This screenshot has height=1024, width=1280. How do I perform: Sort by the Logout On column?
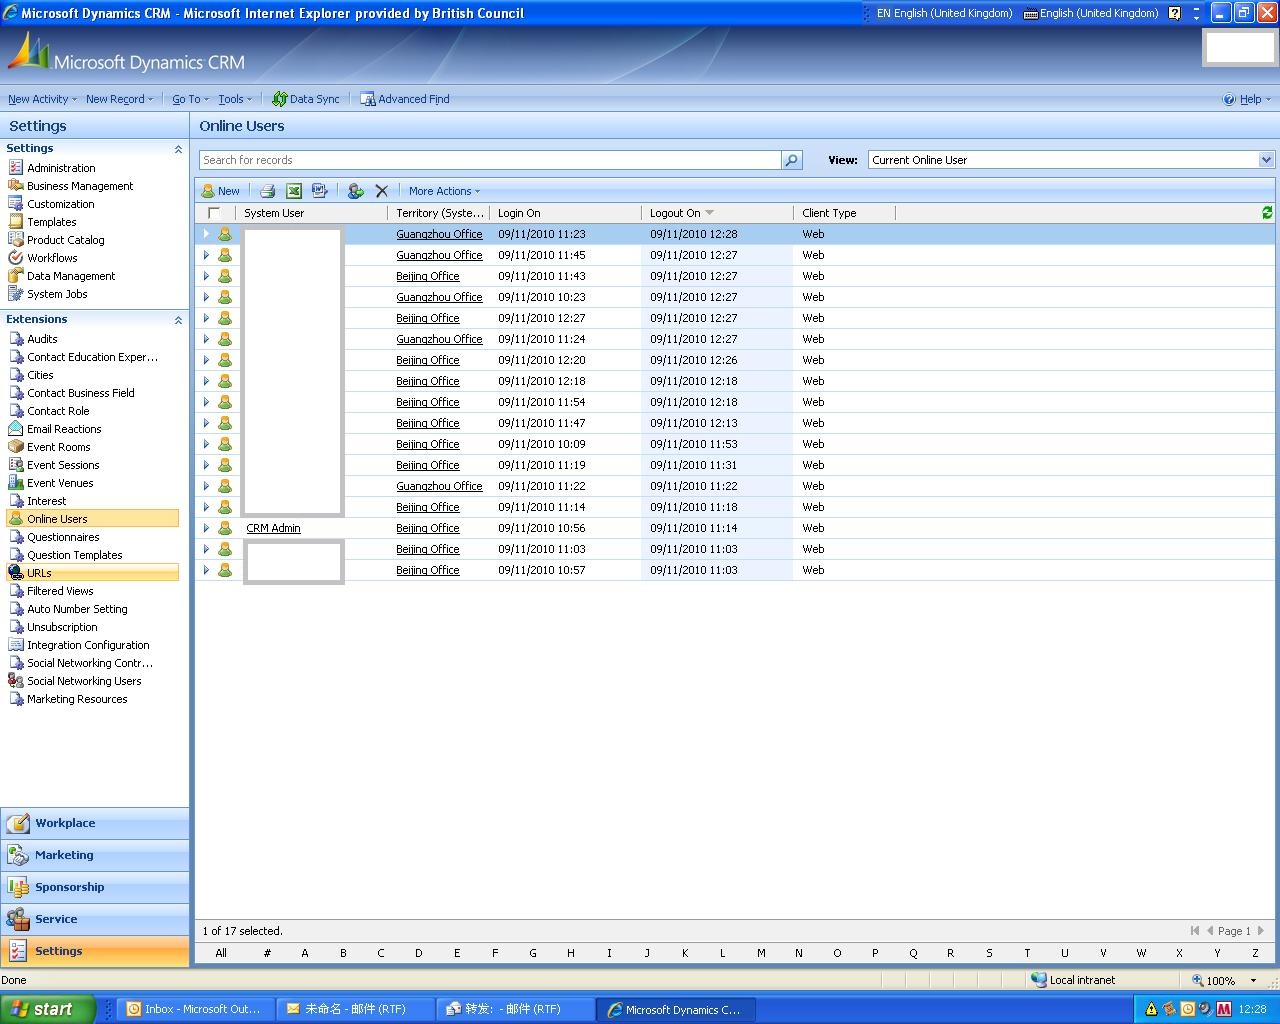tap(717, 213)
